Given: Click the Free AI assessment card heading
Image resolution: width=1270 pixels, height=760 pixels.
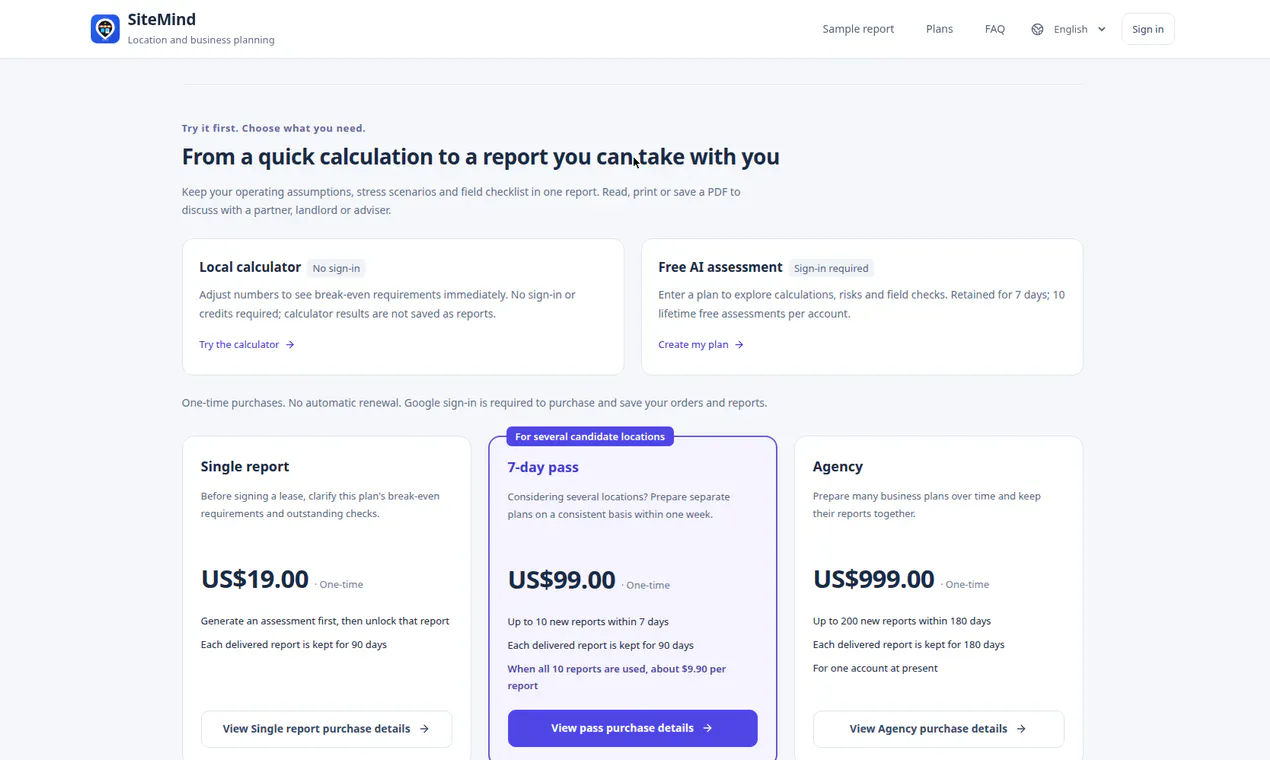Looking at the screenshot, I should [720, 267].
